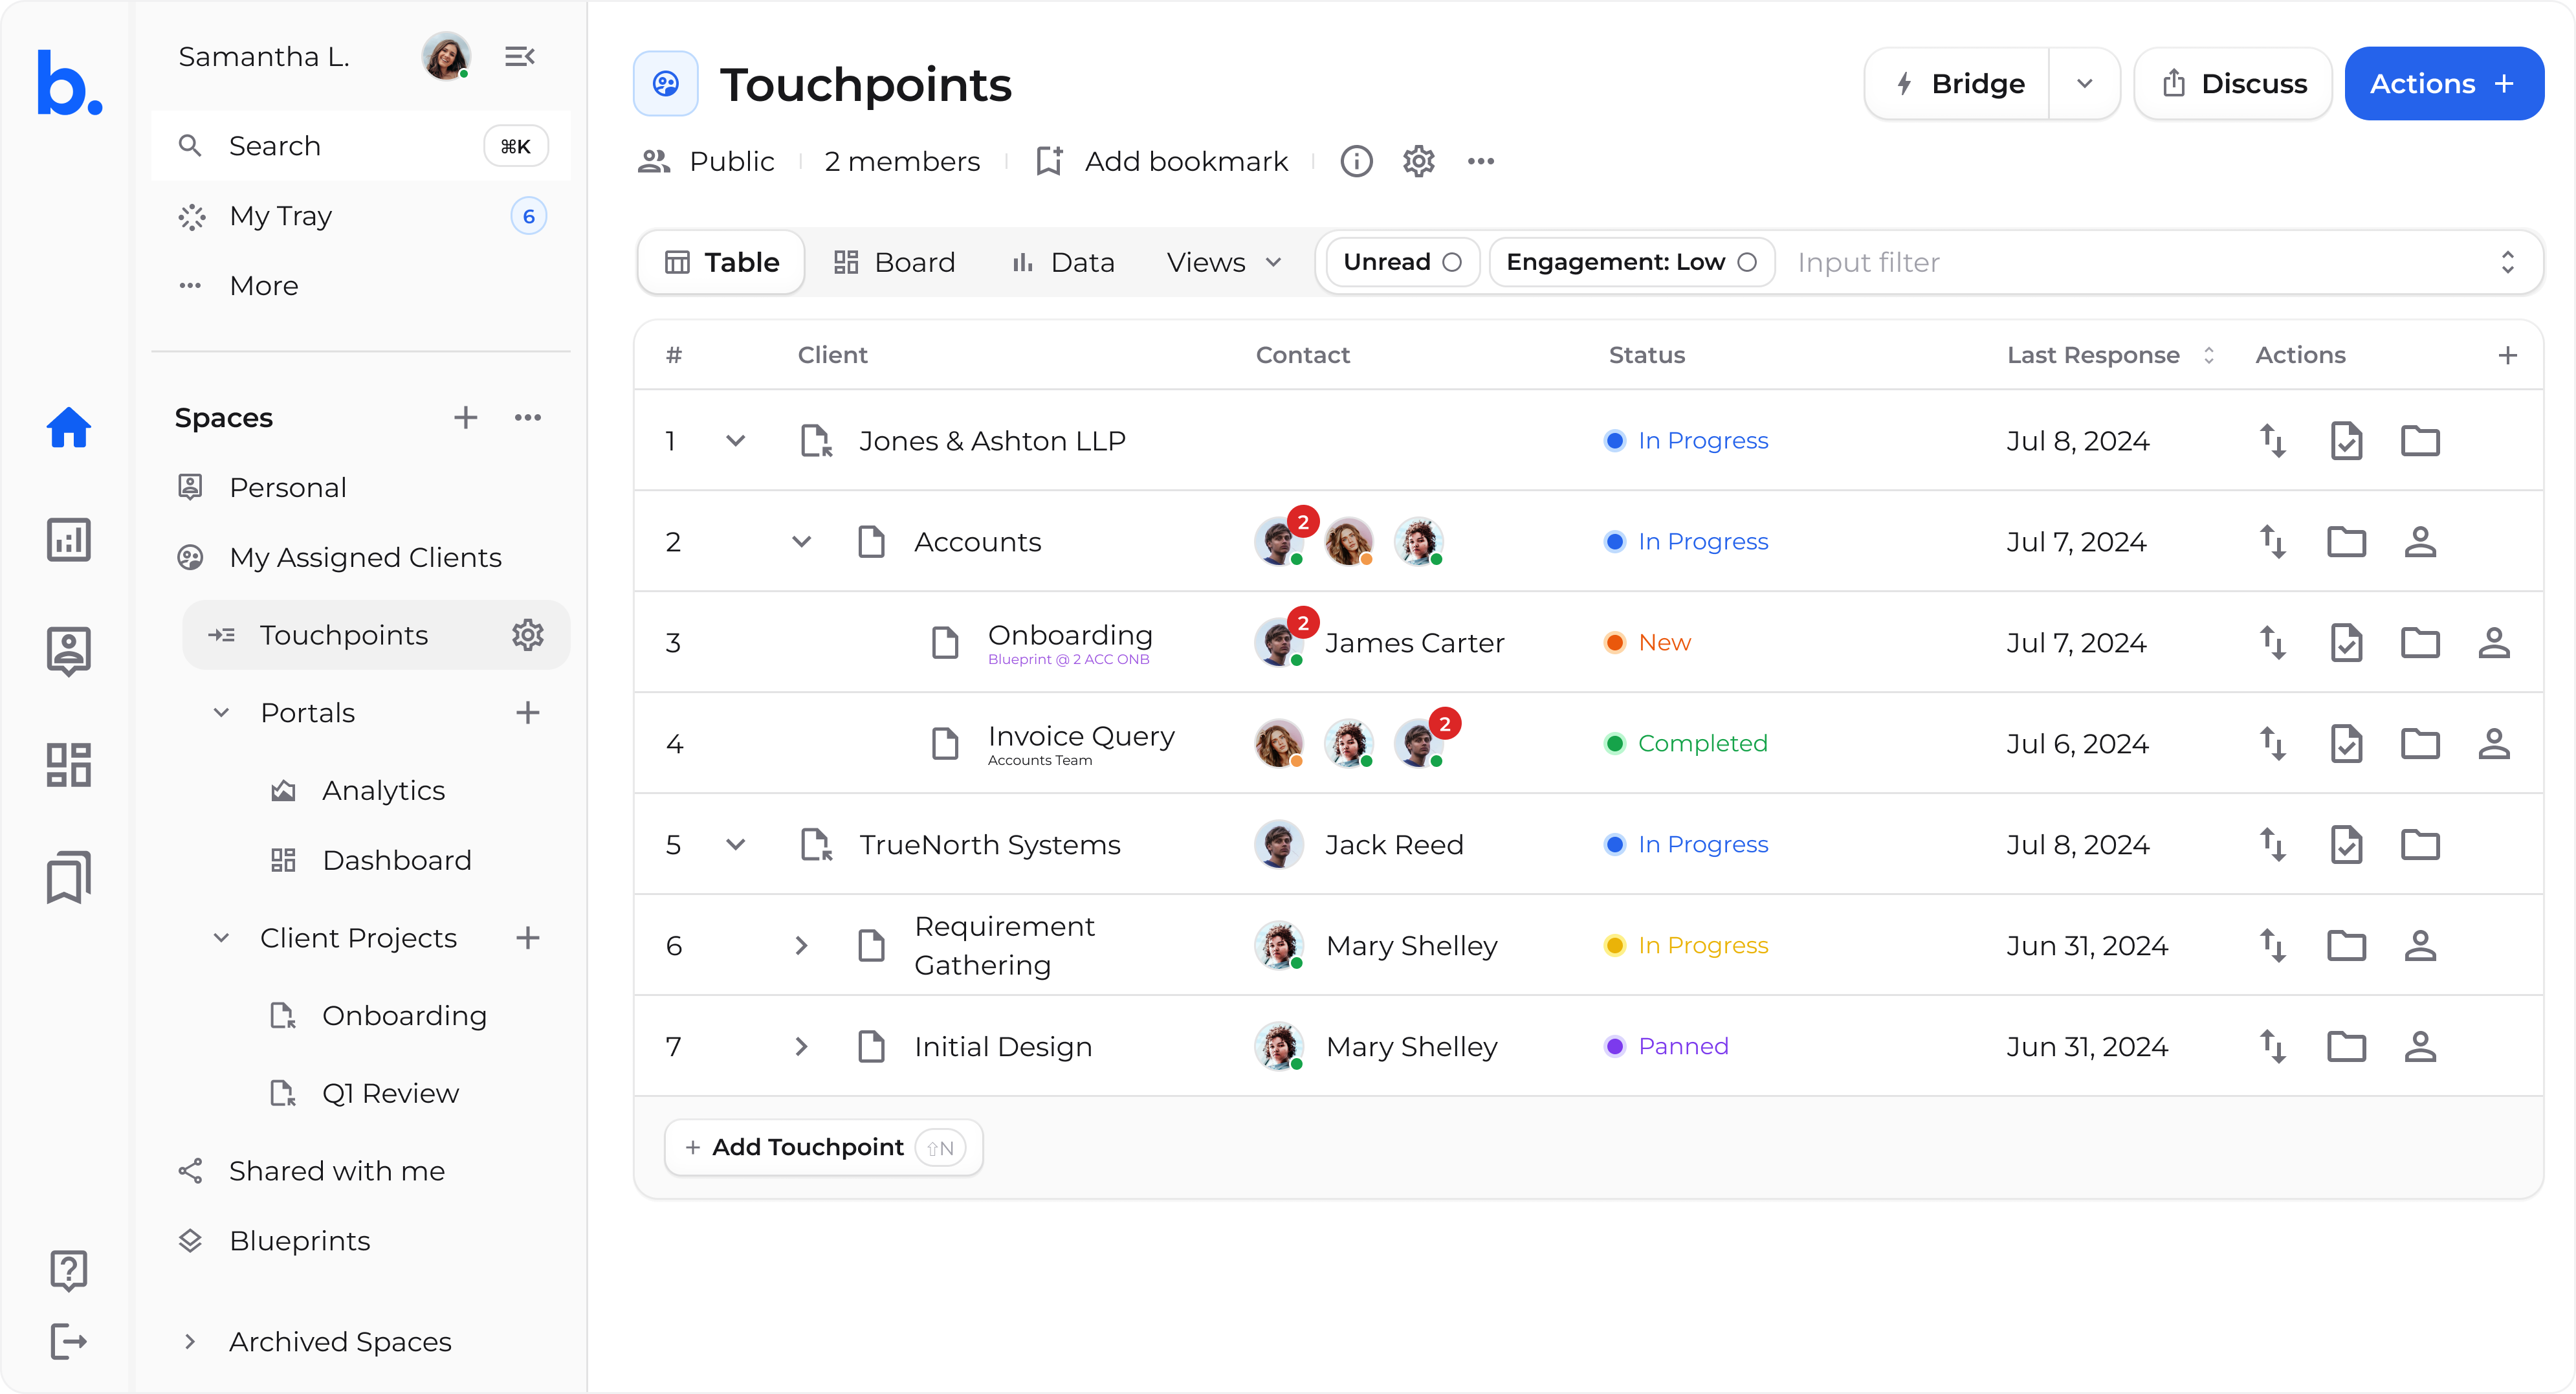Open the bookmarks icon in left rail
This screenshot has height=1394, width=2576.
(x=68, y=876)
